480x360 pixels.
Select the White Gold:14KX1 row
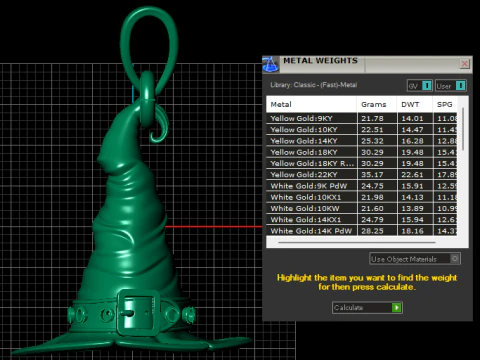click(362, 220)
